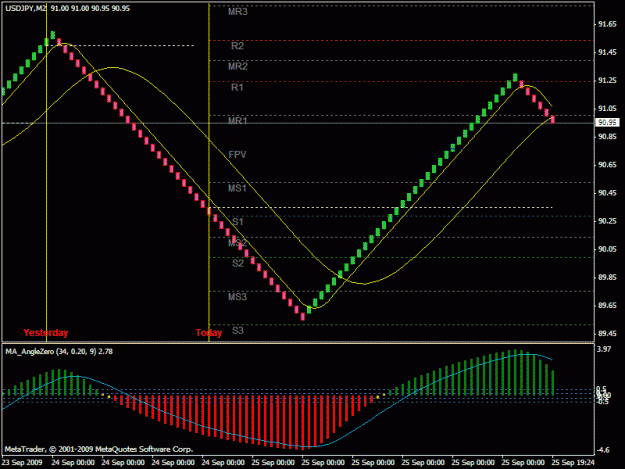Click the 3.97 indicator scale value
The width and height of the screenshot is (625, 469).
point(604,349)
